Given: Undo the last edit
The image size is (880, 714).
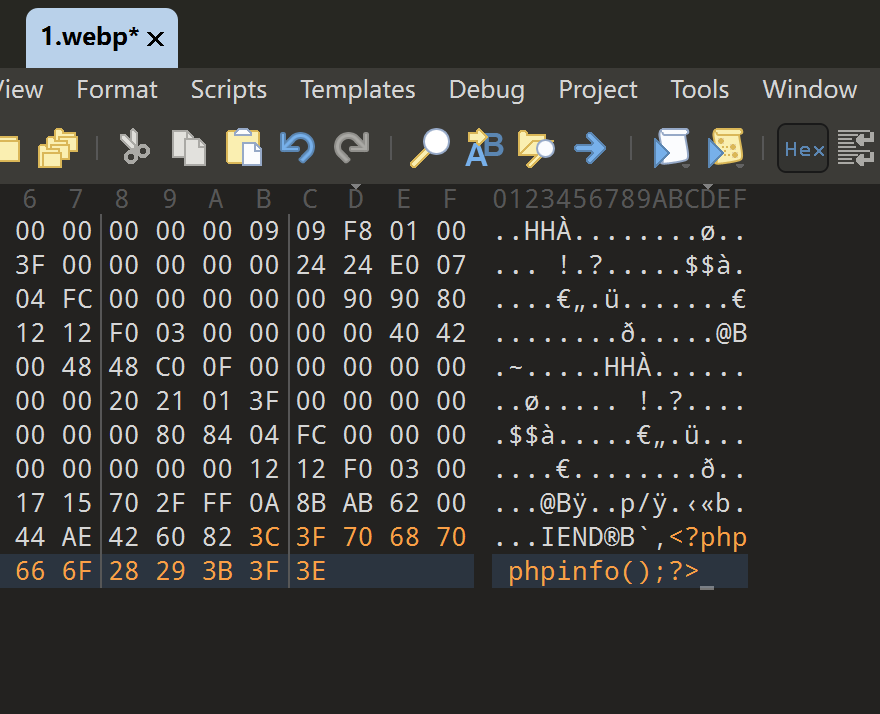Looking at the screenshot, I should pyautogui.click(x=297, y=148).
